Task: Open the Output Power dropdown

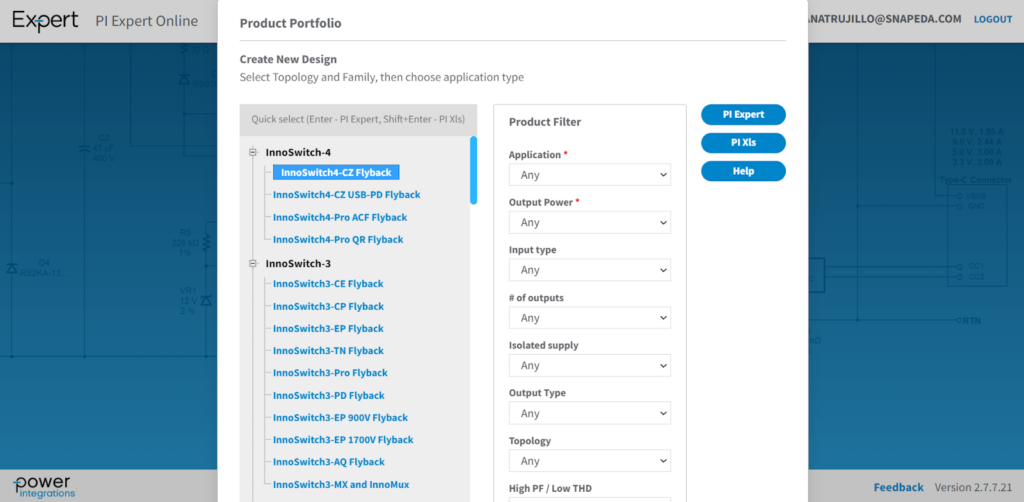Action: pos(590,223)
